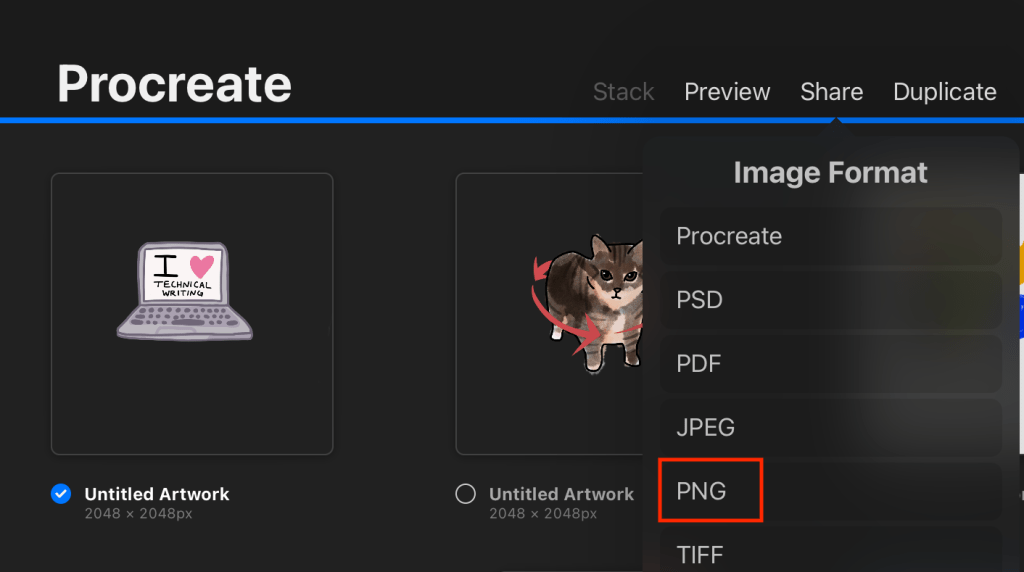Click the Procreate gallery title
1024x572 pixels.
174,84
